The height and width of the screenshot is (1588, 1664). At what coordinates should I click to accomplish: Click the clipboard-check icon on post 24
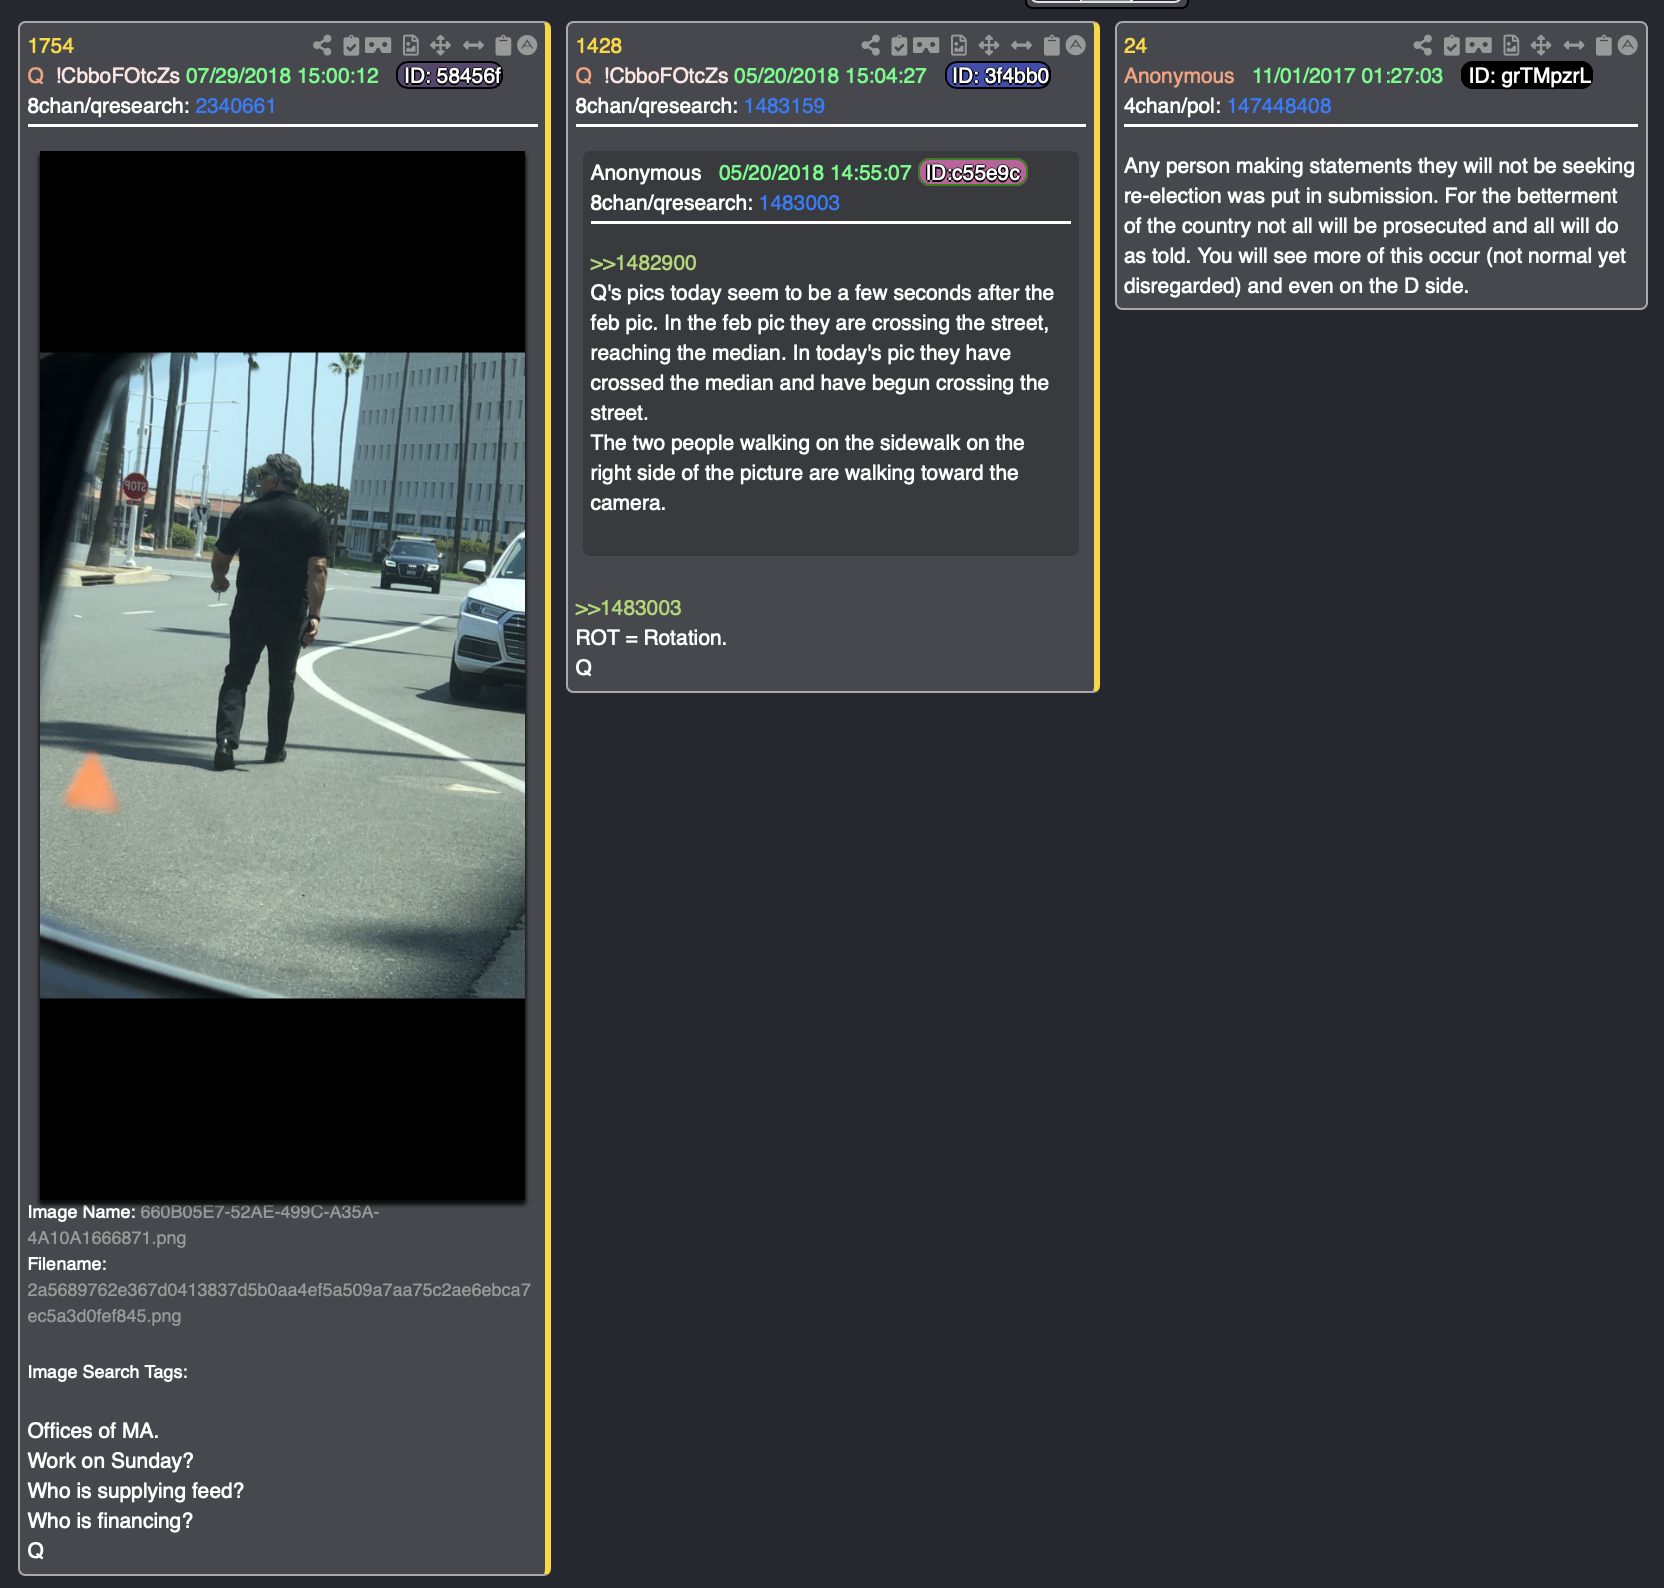tap(1451, 45)
